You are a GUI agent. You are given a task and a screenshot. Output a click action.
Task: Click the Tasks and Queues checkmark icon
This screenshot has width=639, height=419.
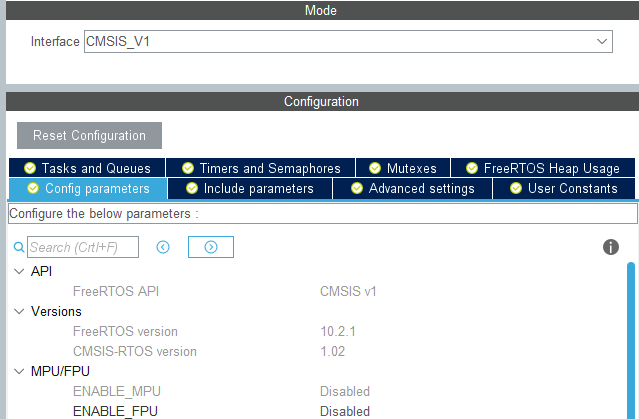[x=30, y=168]
